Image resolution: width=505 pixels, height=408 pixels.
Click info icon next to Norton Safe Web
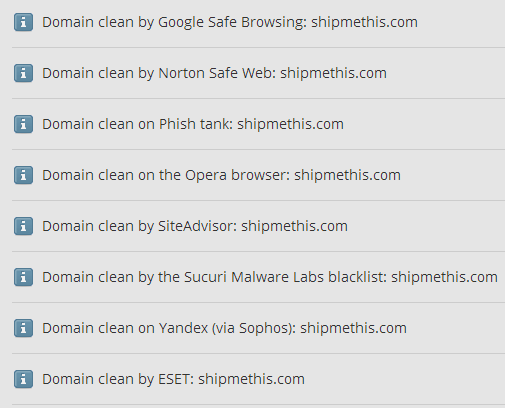(x=23, y=73)
